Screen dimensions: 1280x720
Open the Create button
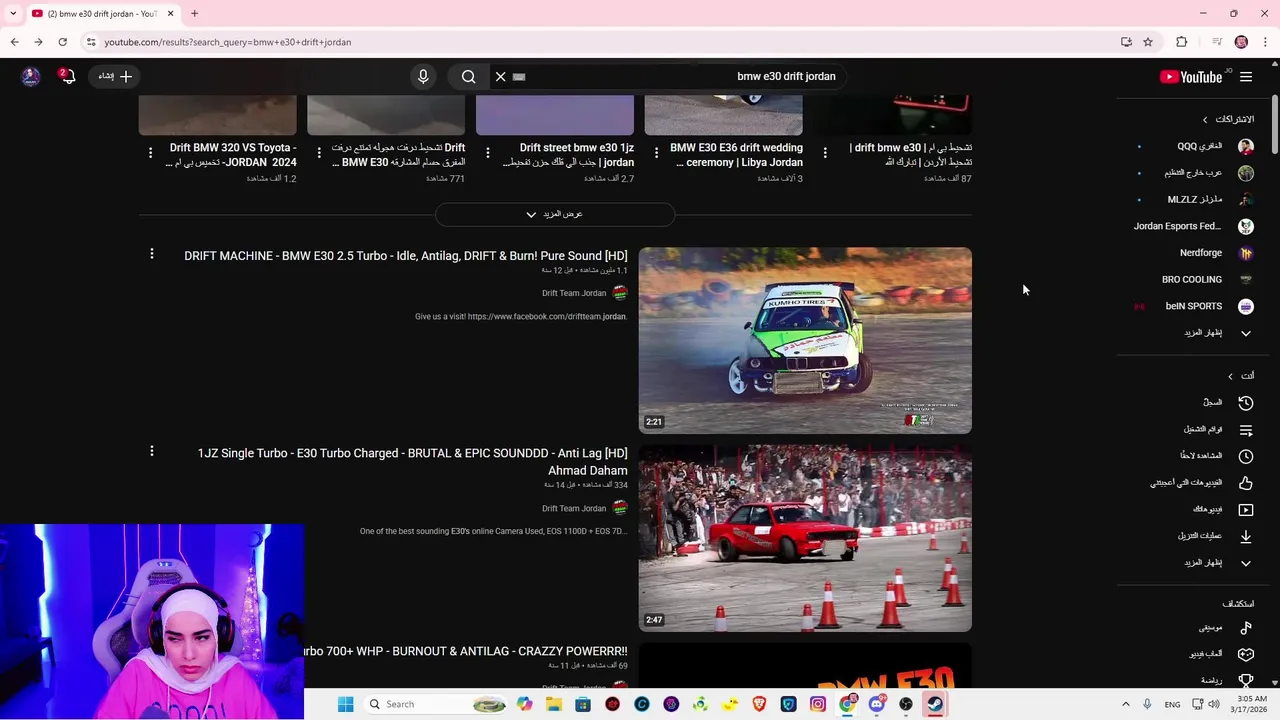[116, 76]
